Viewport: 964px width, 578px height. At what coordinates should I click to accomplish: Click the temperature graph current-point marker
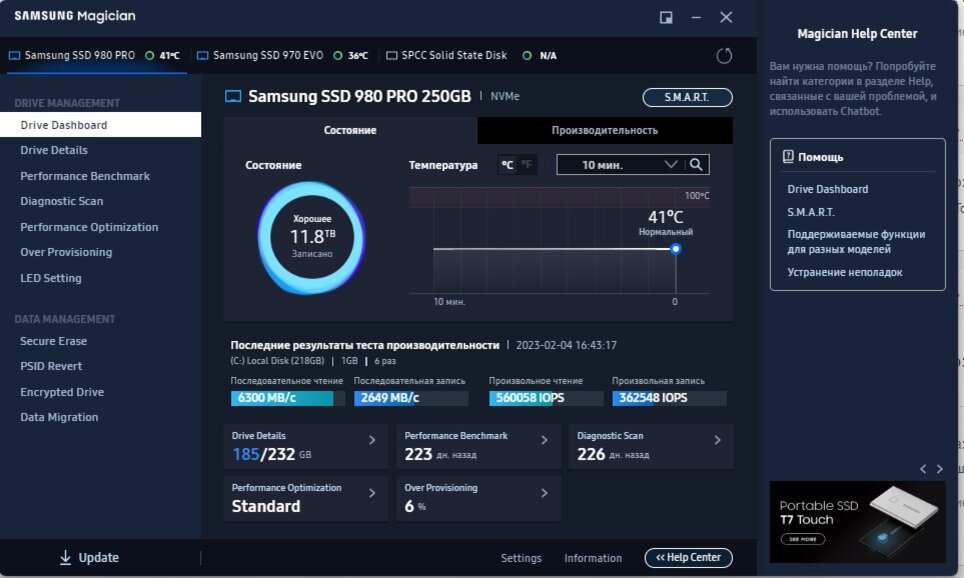coord(676,249)
